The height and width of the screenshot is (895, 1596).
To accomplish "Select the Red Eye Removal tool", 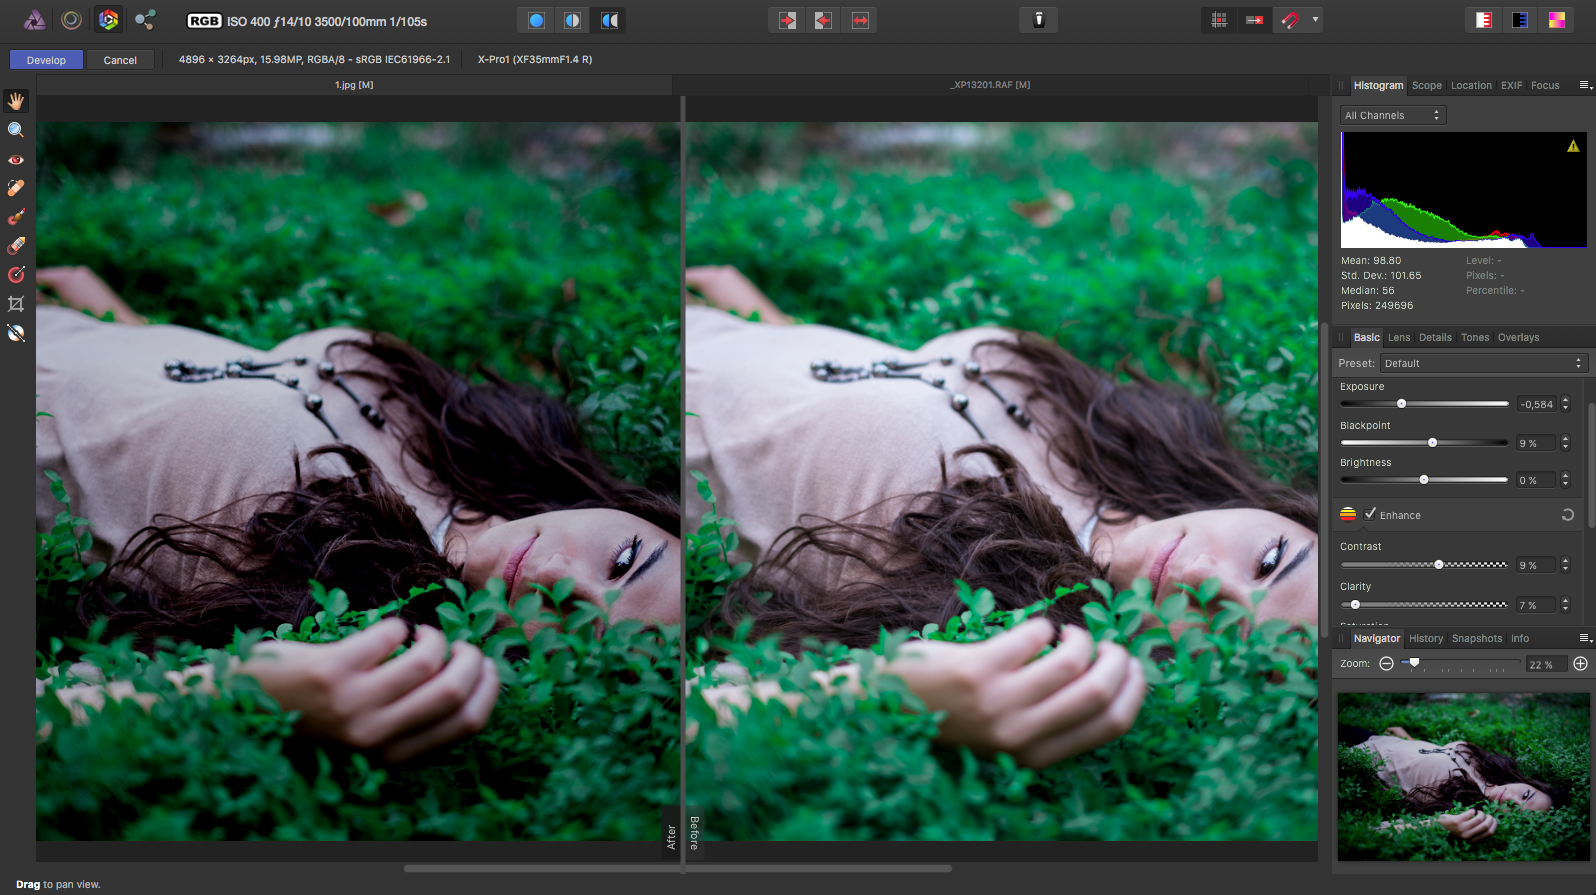I will pyautogui.click(x=16, y=159).
